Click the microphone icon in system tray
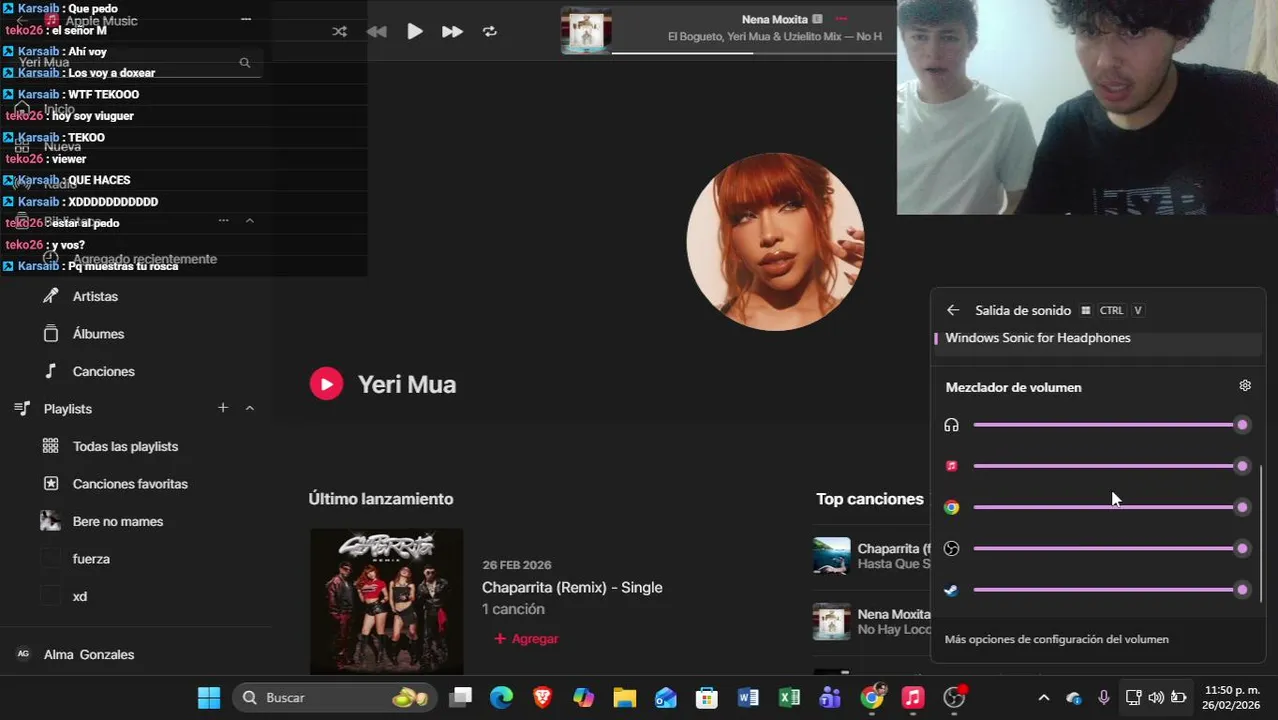This screenshot has height=720, width=1278. click(1104, 698)
